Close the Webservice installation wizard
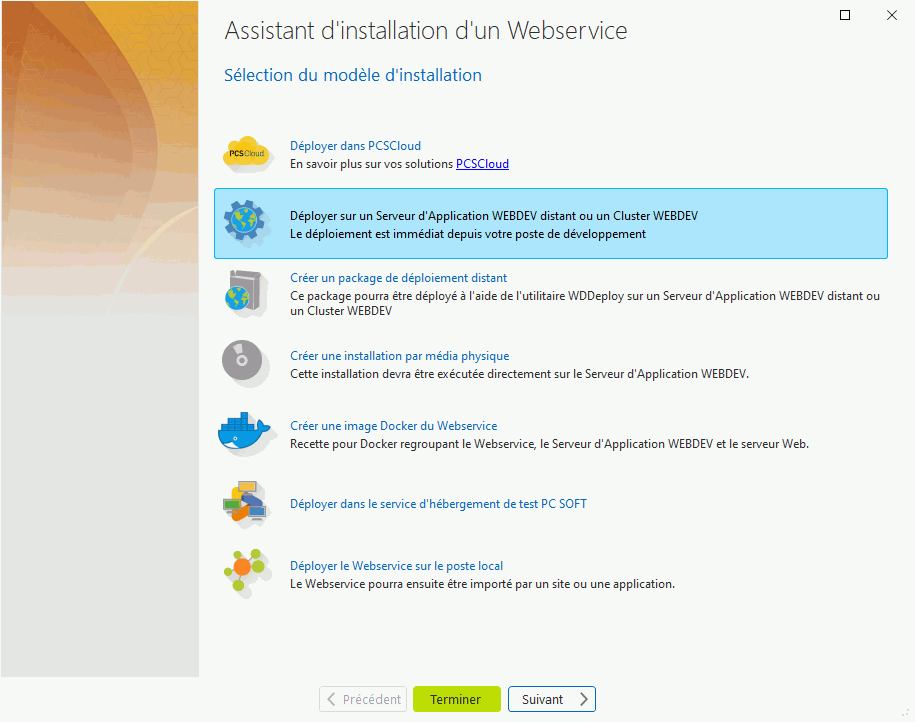Viewport: 916px width, 722px height. [891, 15]
